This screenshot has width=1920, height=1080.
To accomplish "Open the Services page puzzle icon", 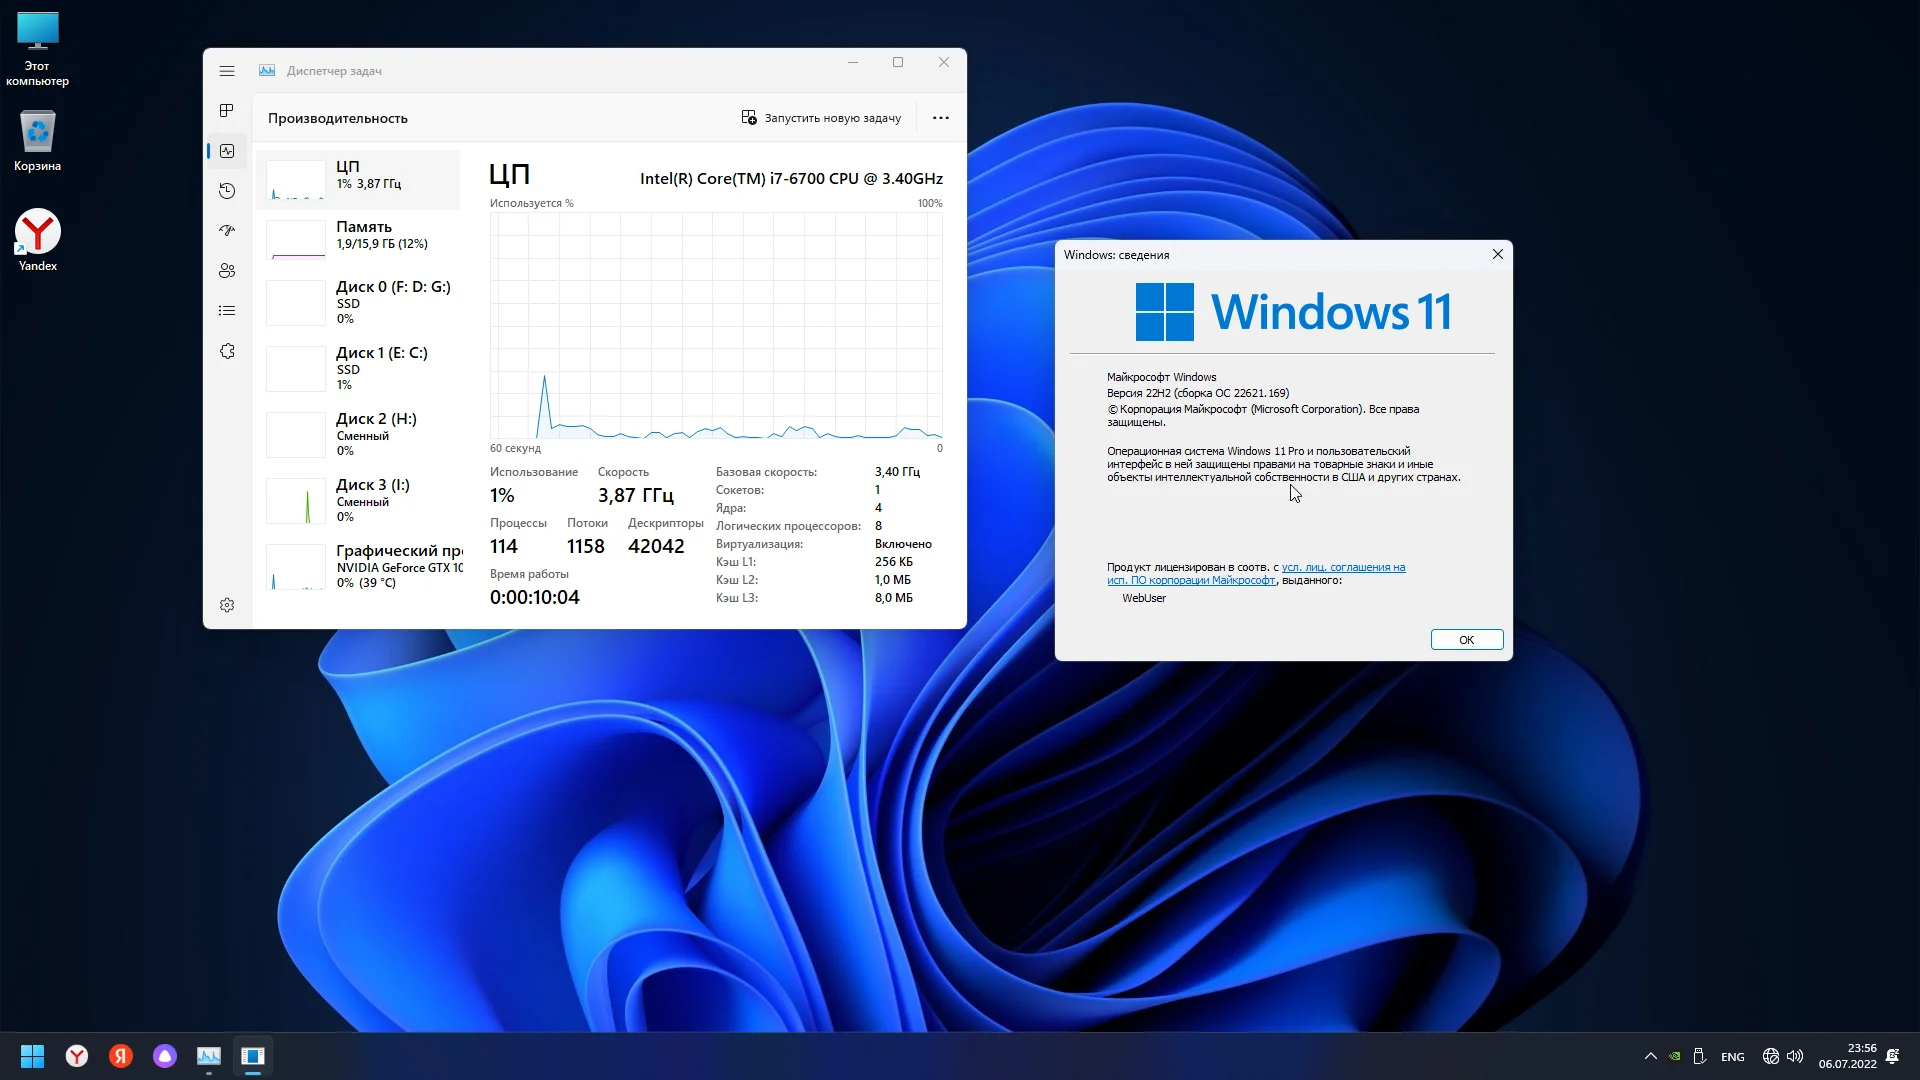I will [227, 351].
